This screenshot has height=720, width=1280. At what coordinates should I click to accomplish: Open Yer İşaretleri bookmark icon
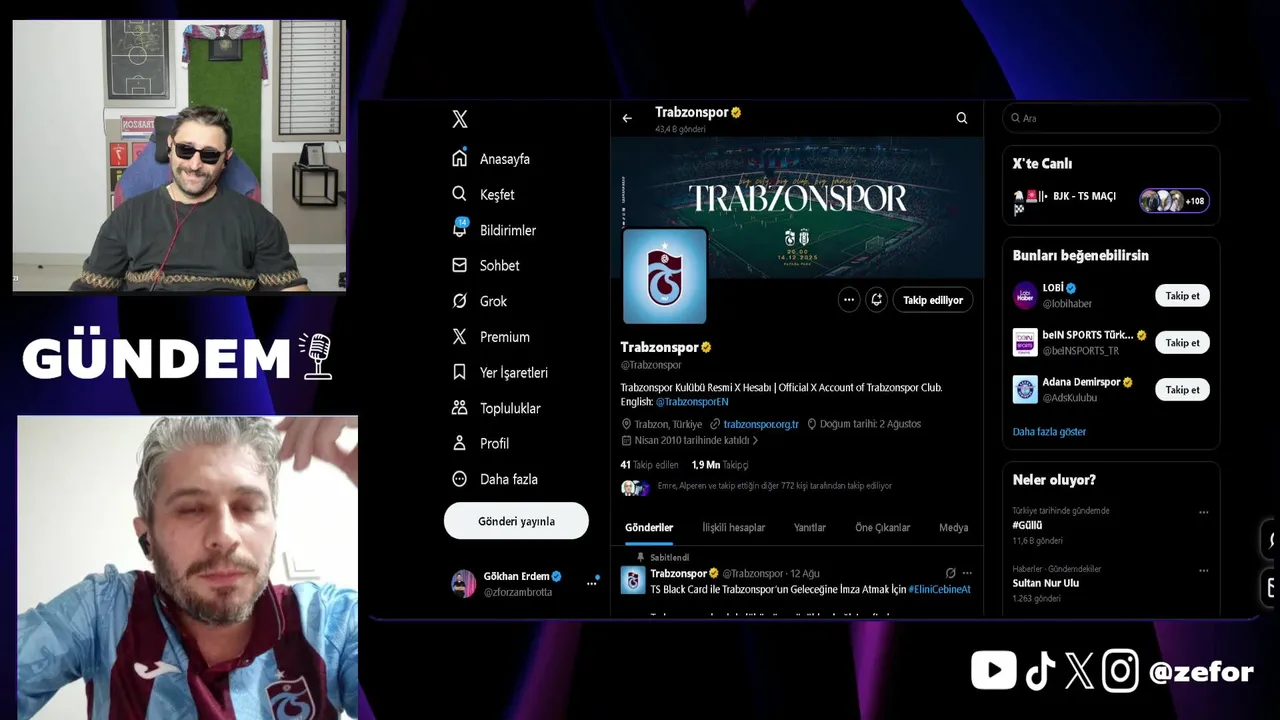tap(460, 372)
